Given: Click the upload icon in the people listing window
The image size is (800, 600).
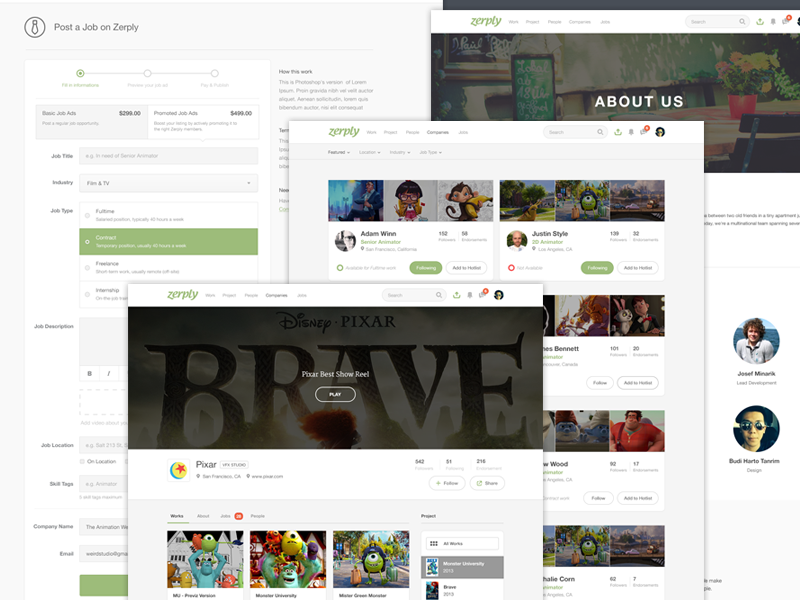Looking at the screenshot, I should point(618,132).
